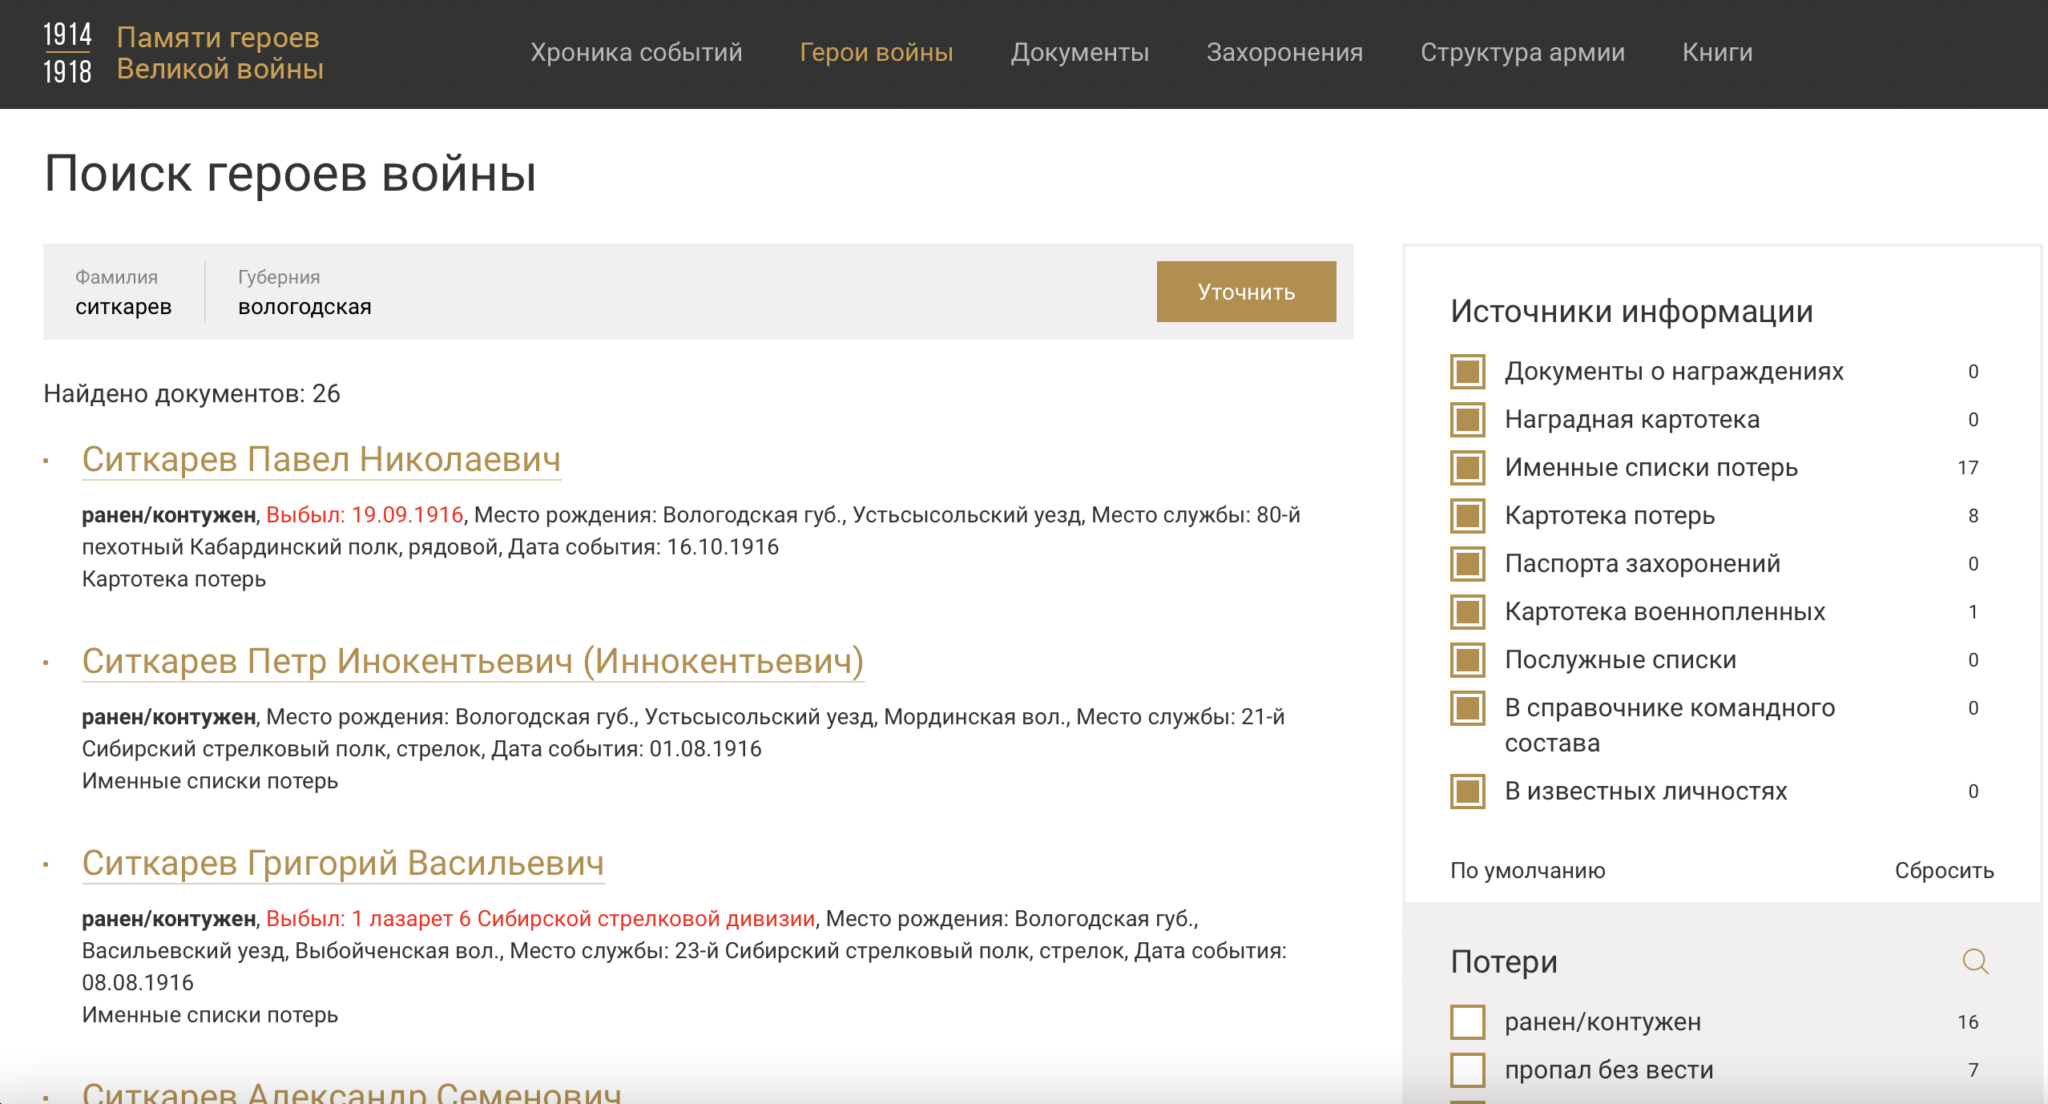
Task: Toggle Картотека военнопленных checkbox
Action: tap(1467, 611)
